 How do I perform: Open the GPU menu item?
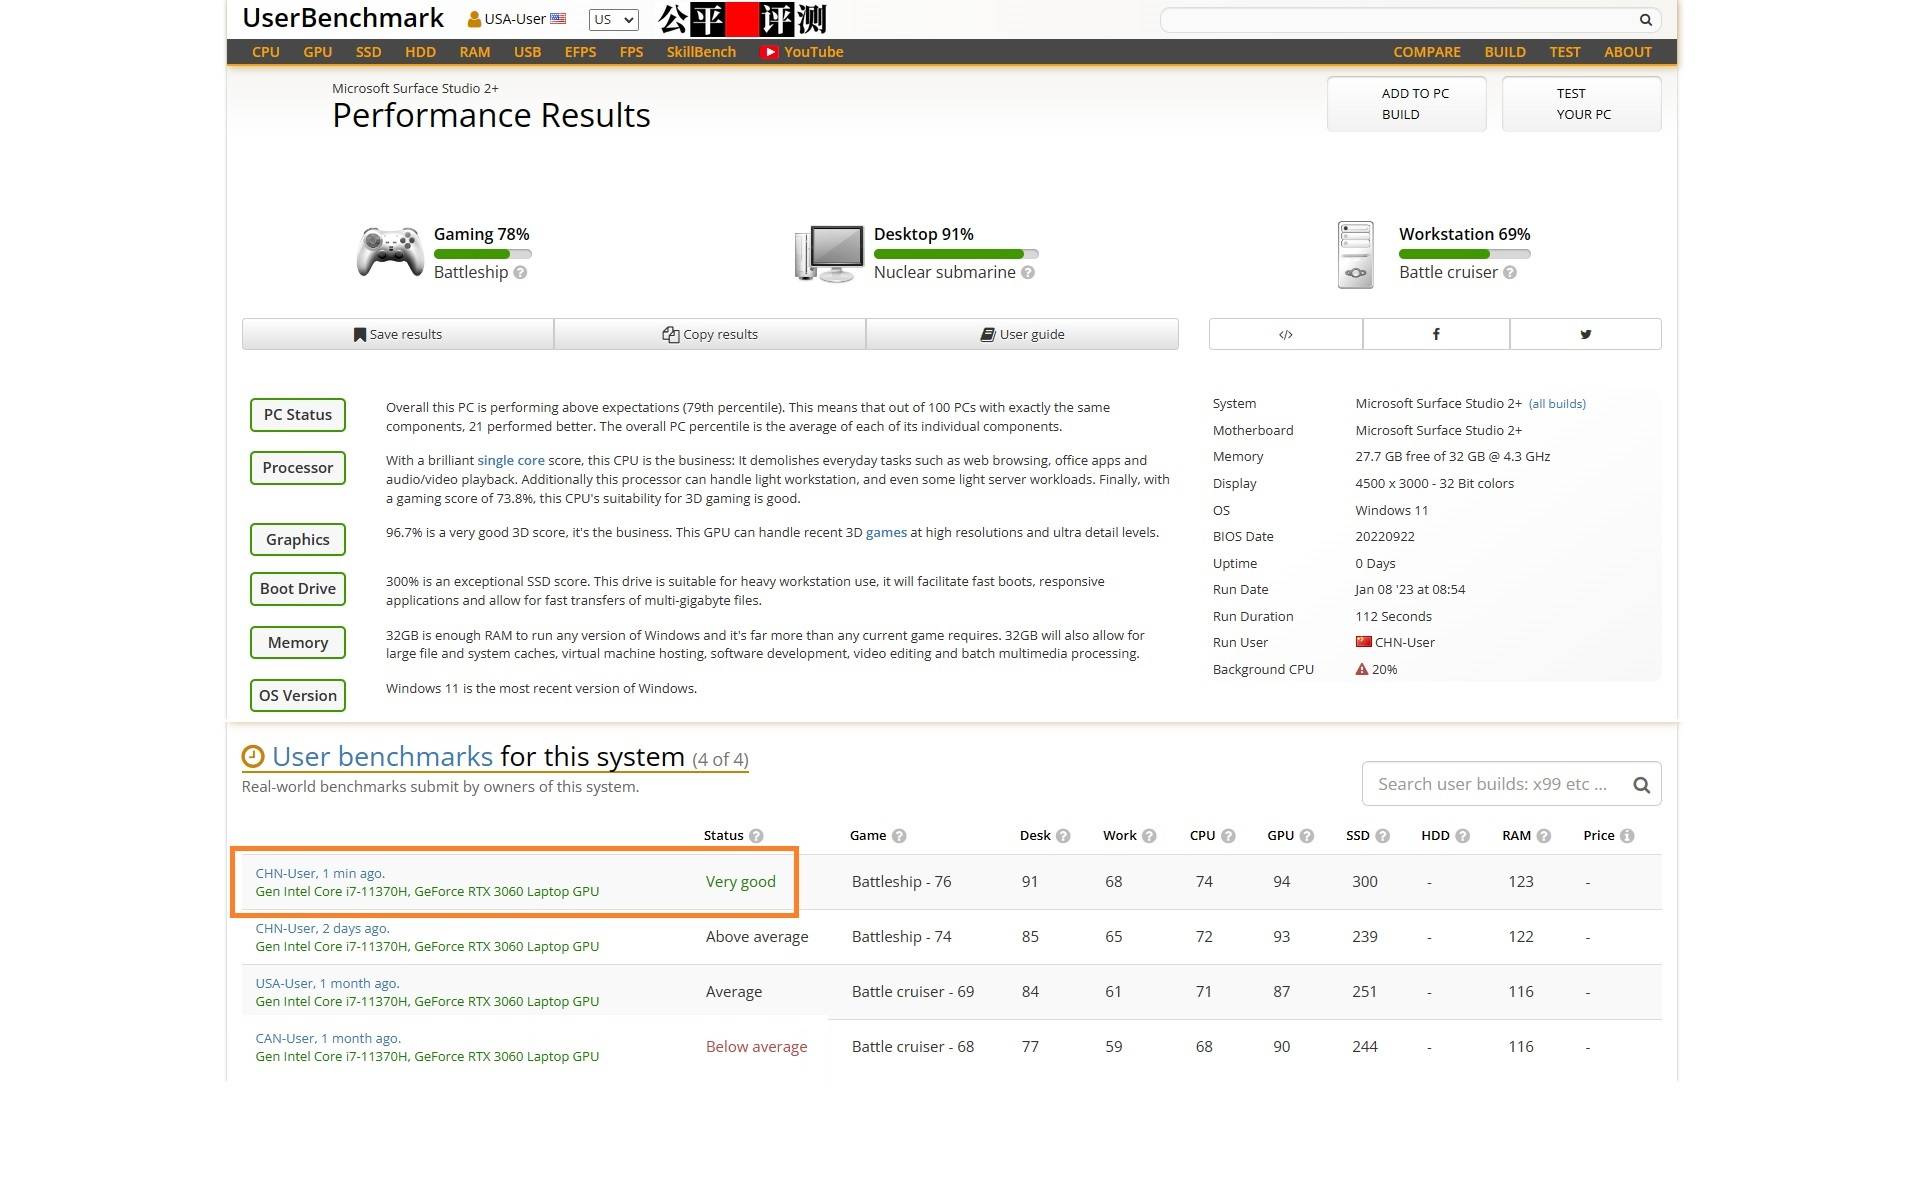coord(317,52)
